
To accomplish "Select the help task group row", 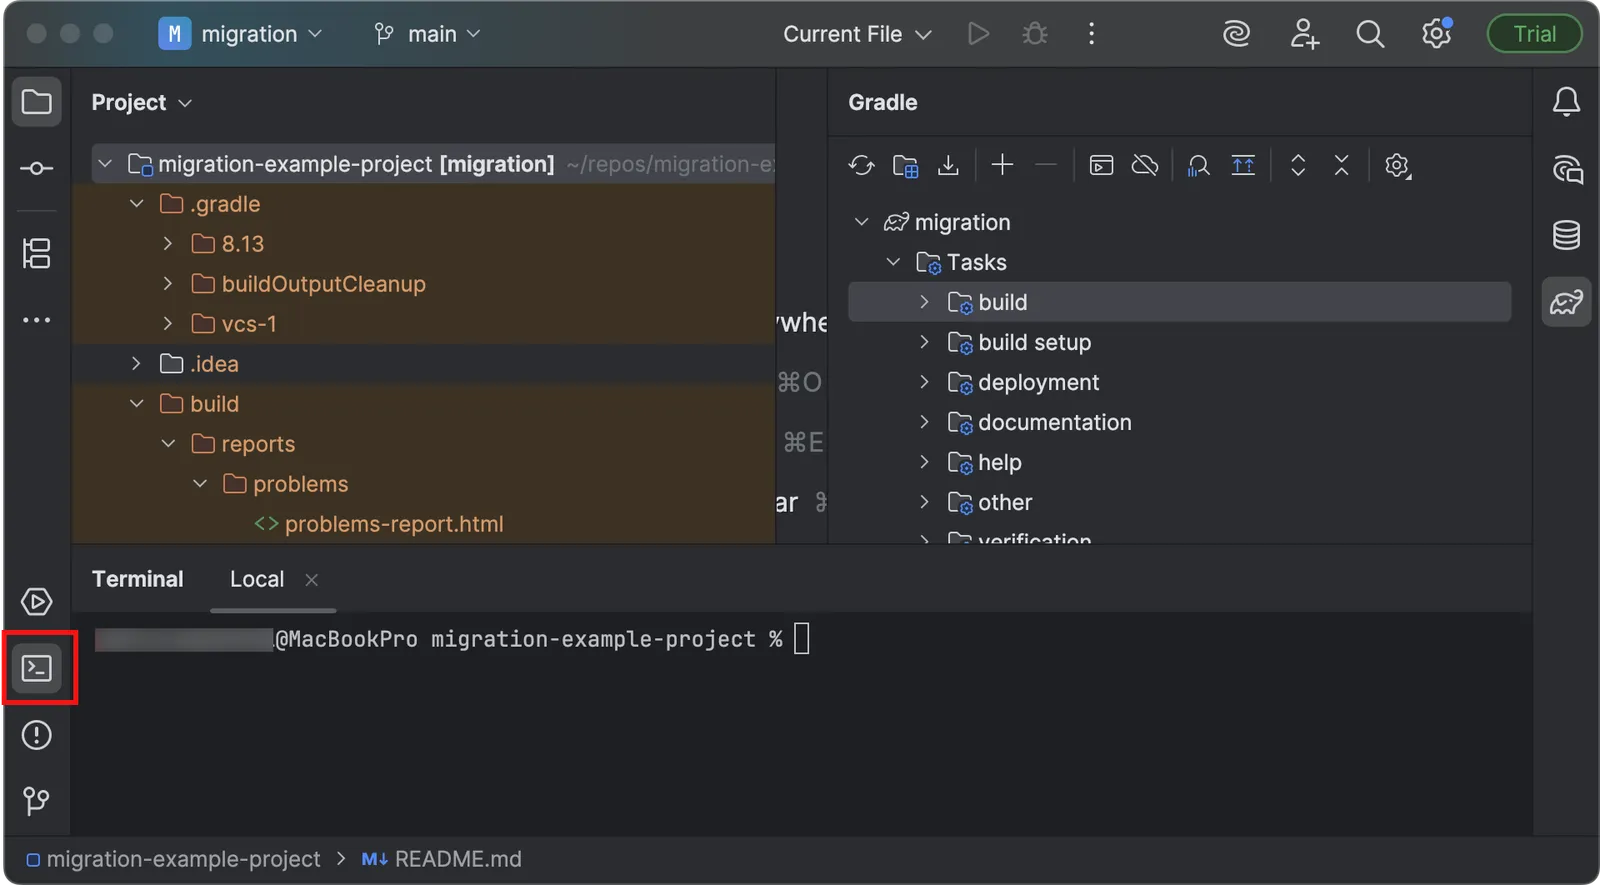I will coord(1179,462).
